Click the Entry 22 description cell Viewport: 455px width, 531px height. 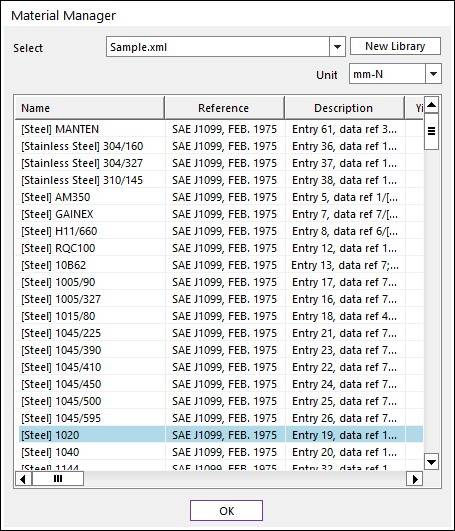[x=344, y=367]
